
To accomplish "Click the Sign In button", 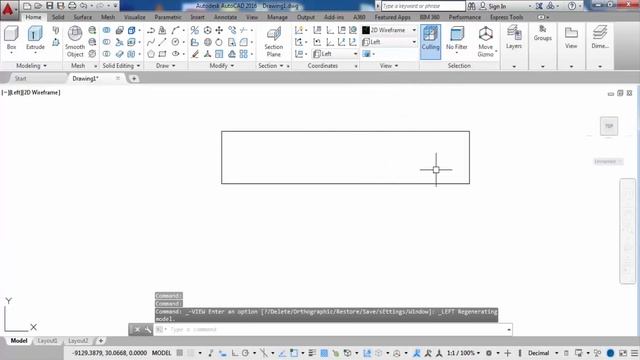I will pyautogui.click(x=493, y=6).
